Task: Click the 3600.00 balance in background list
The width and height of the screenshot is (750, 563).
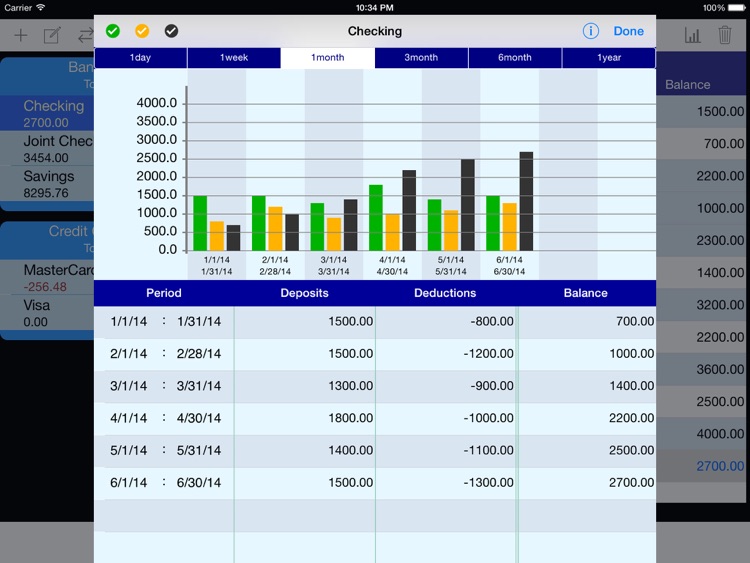Action: pos(720,369)
